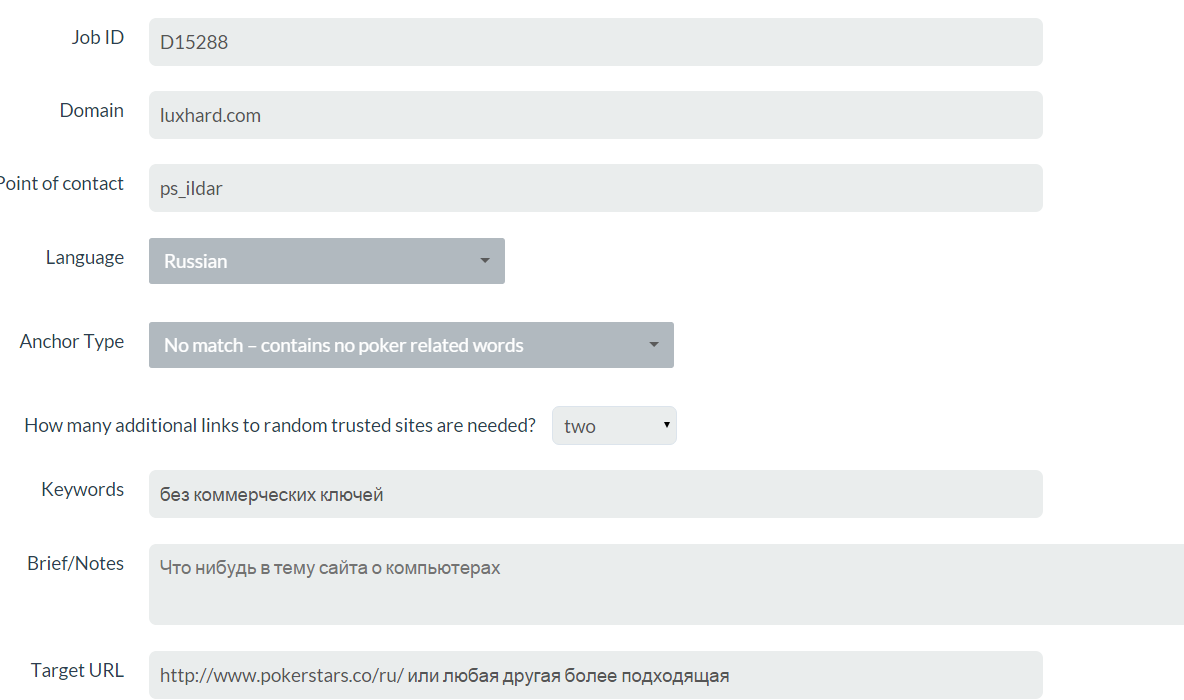
Task: Click the Job ID label
Action: [97, 37]
